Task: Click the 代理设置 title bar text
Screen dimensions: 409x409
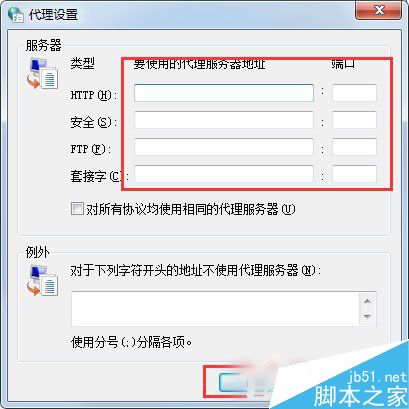Action: coord(53,15)
